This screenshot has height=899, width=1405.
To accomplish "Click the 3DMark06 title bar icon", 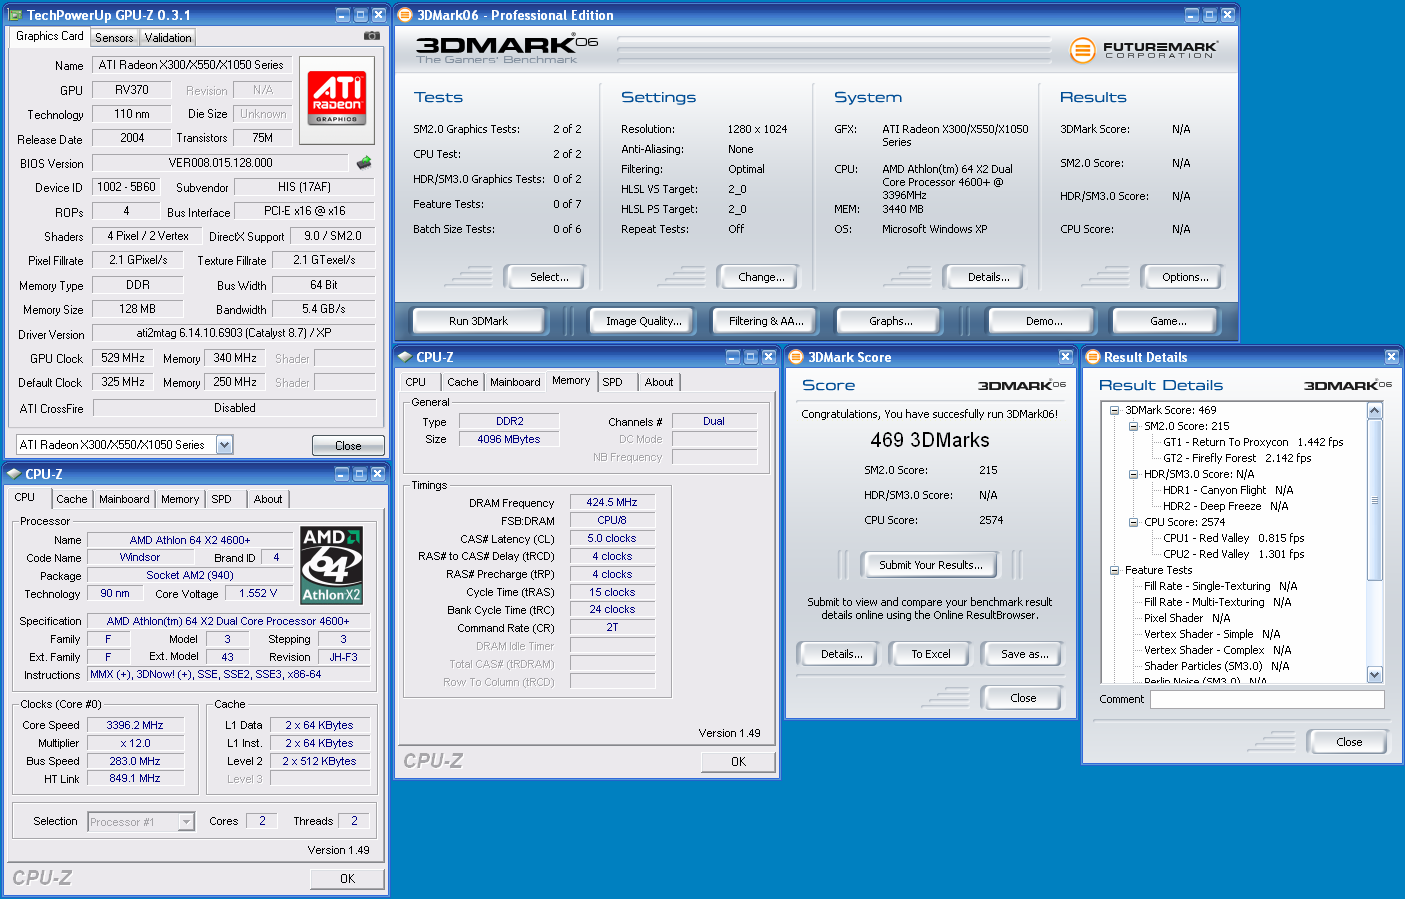I will click(x=405, y=15).
